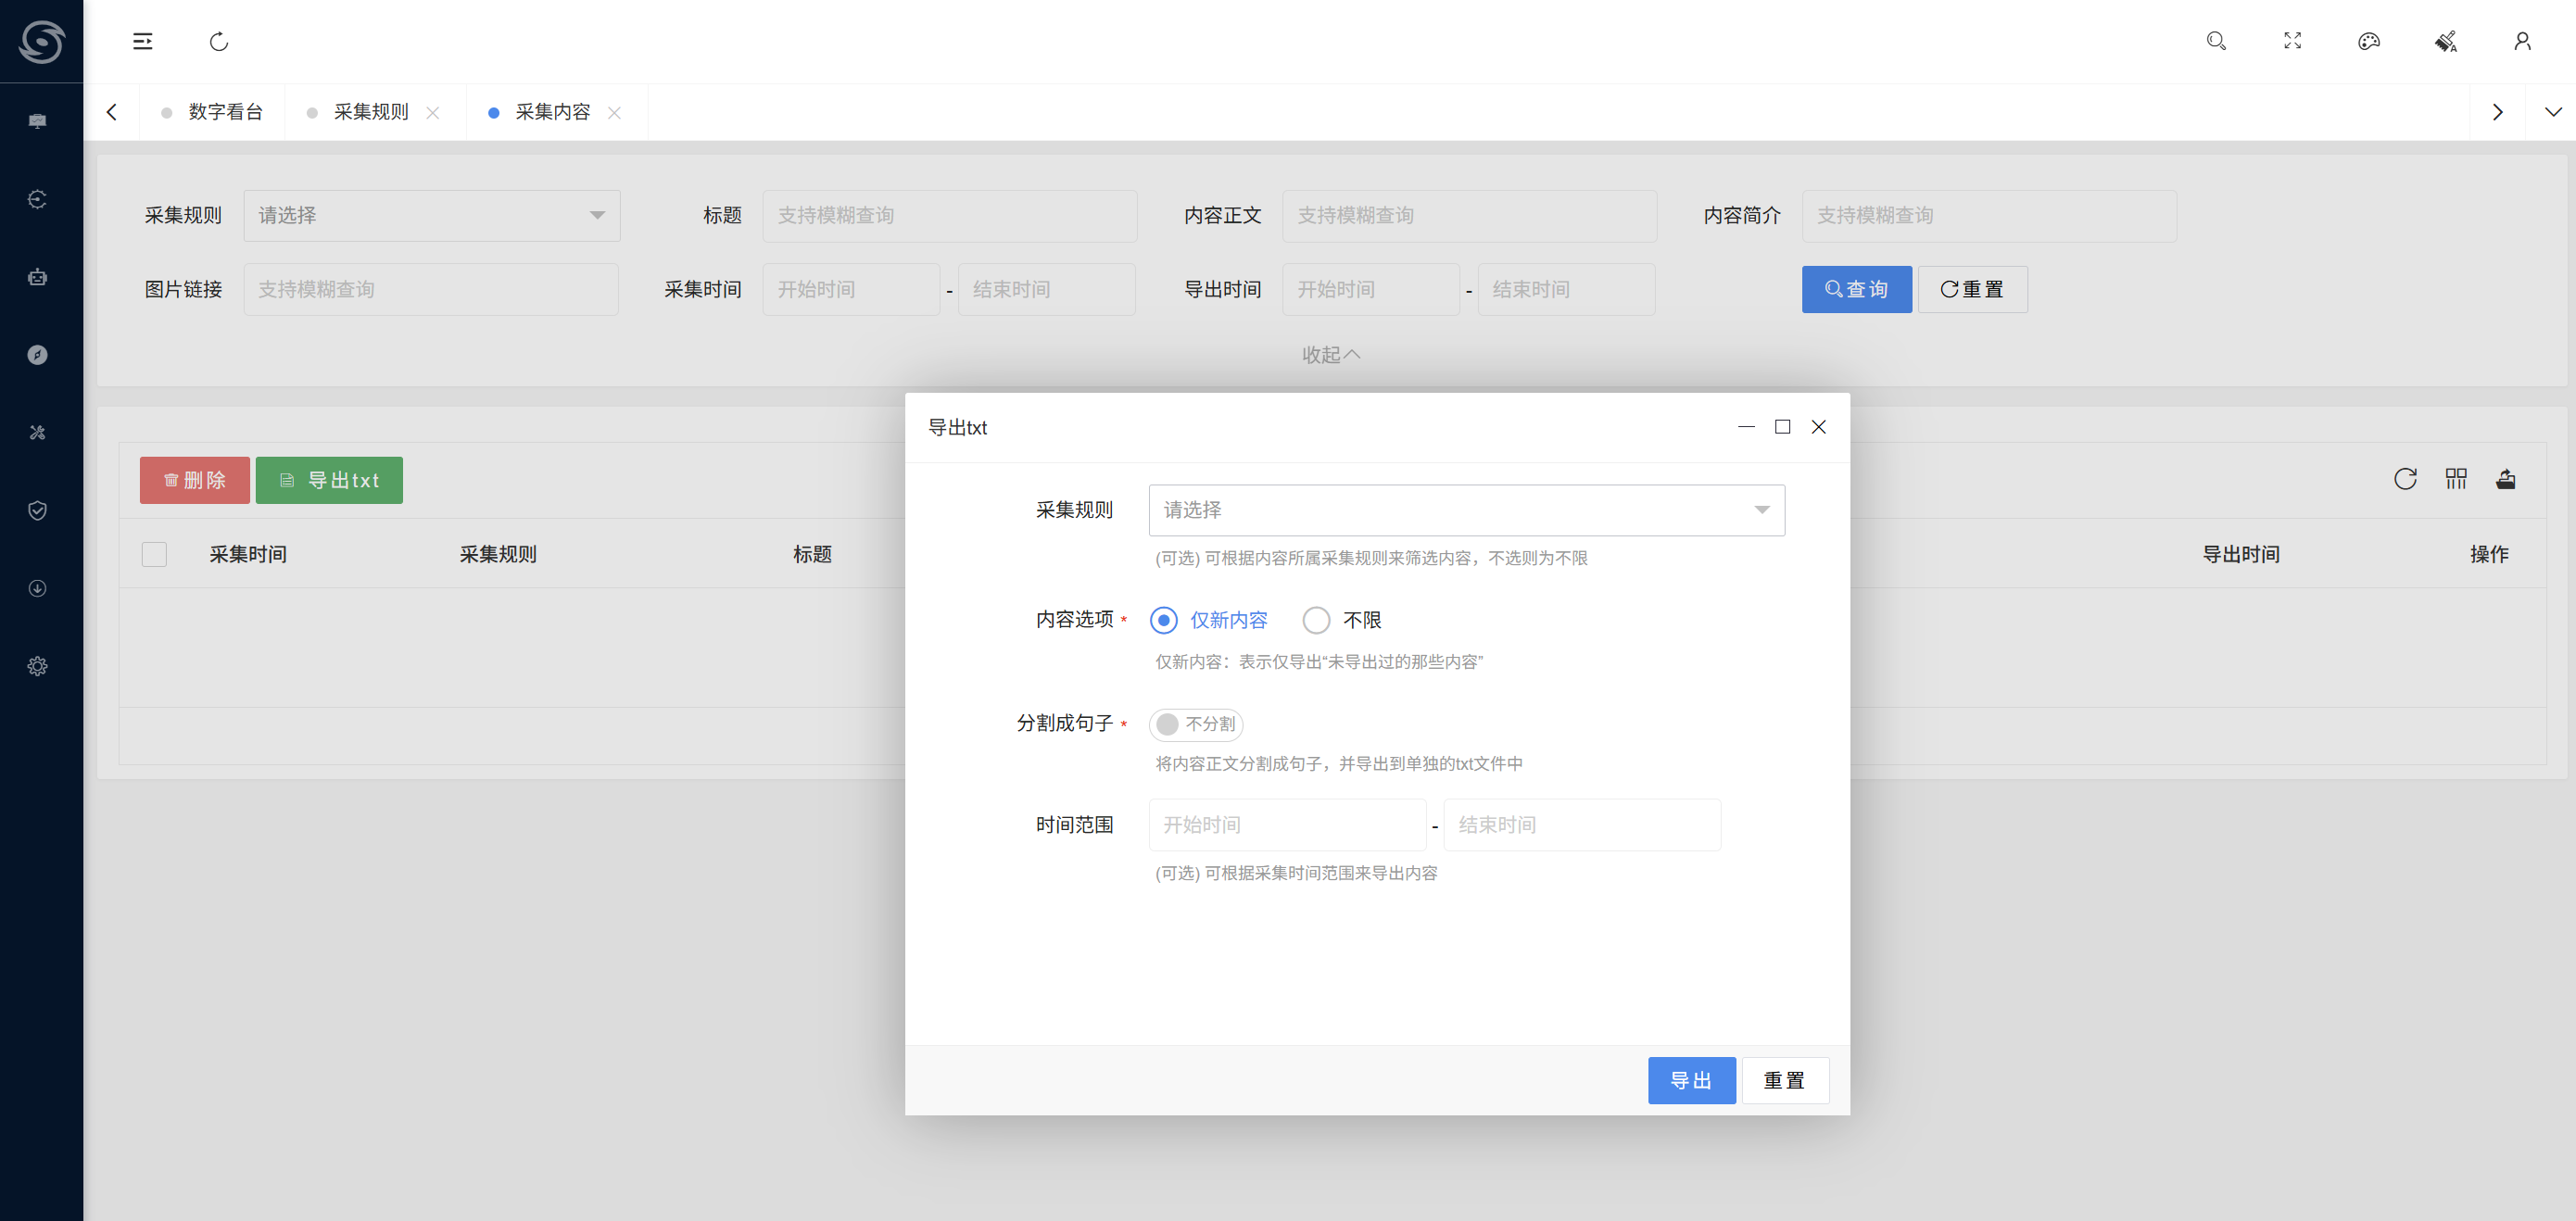Click 时间范围 开始时间 field in dialog
This screenshot has height=1221, width=2576.
[1287, 825]
